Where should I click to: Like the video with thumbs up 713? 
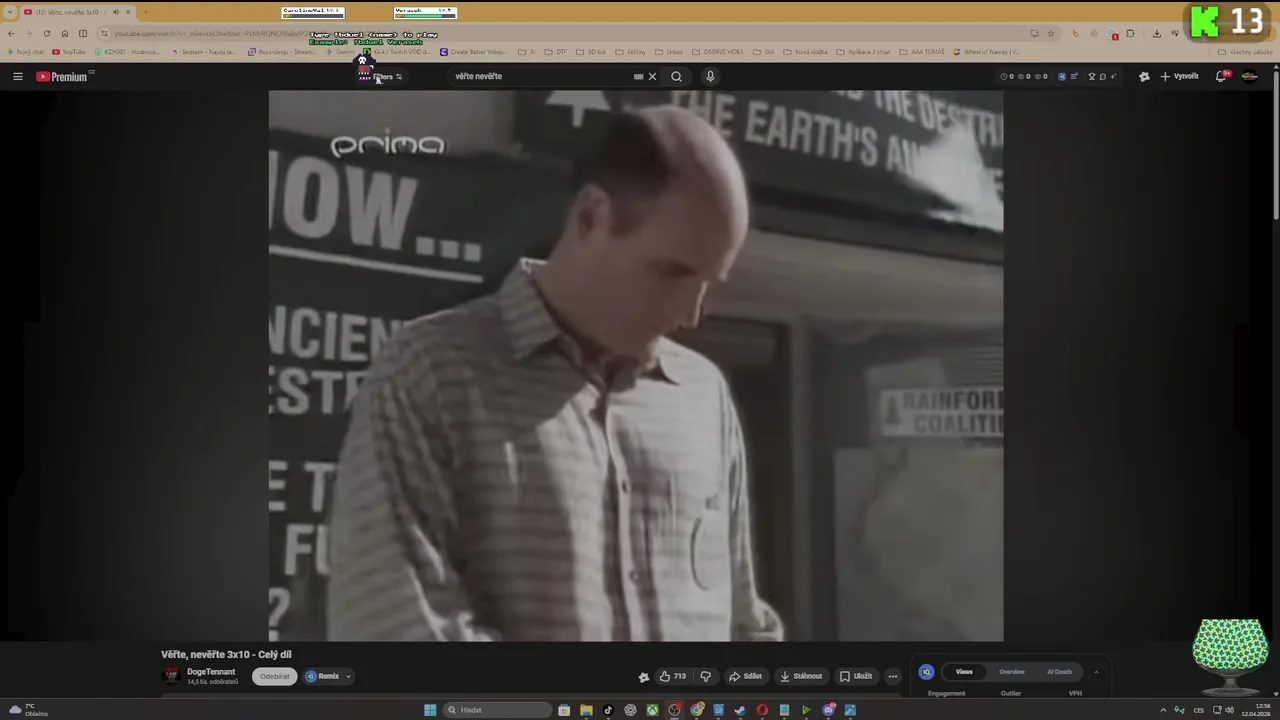[x=673, y=676]
